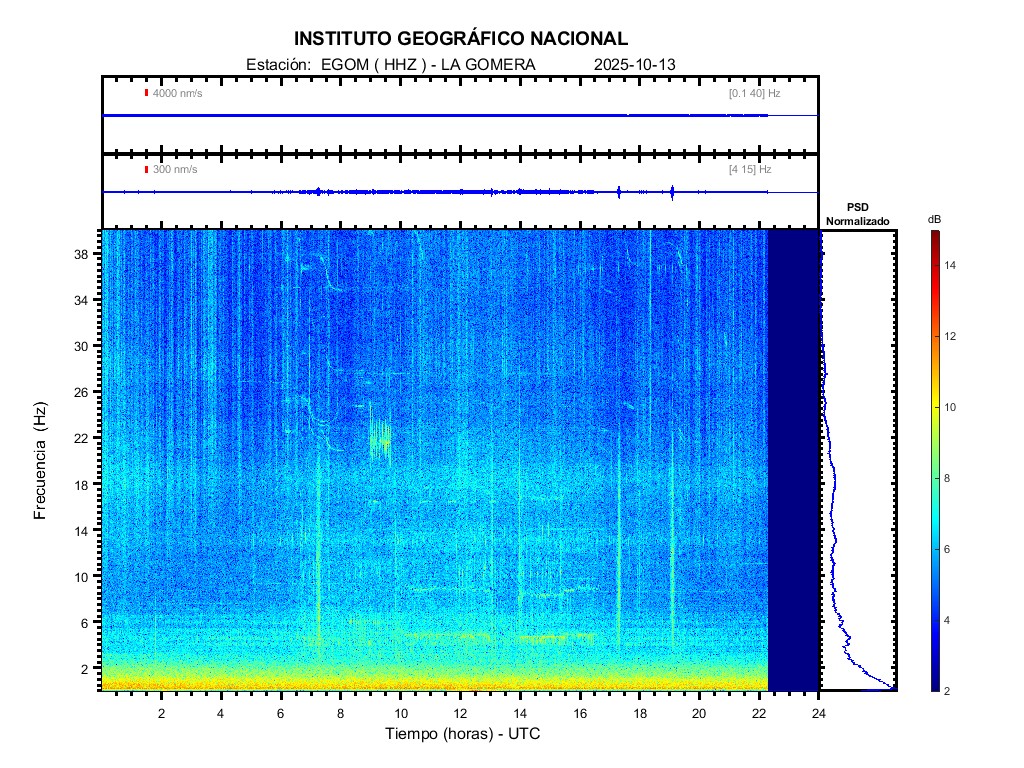Click the red 300 nm/s scale marker
This screenshot has height=768, width=1024.
pos(147,170)
